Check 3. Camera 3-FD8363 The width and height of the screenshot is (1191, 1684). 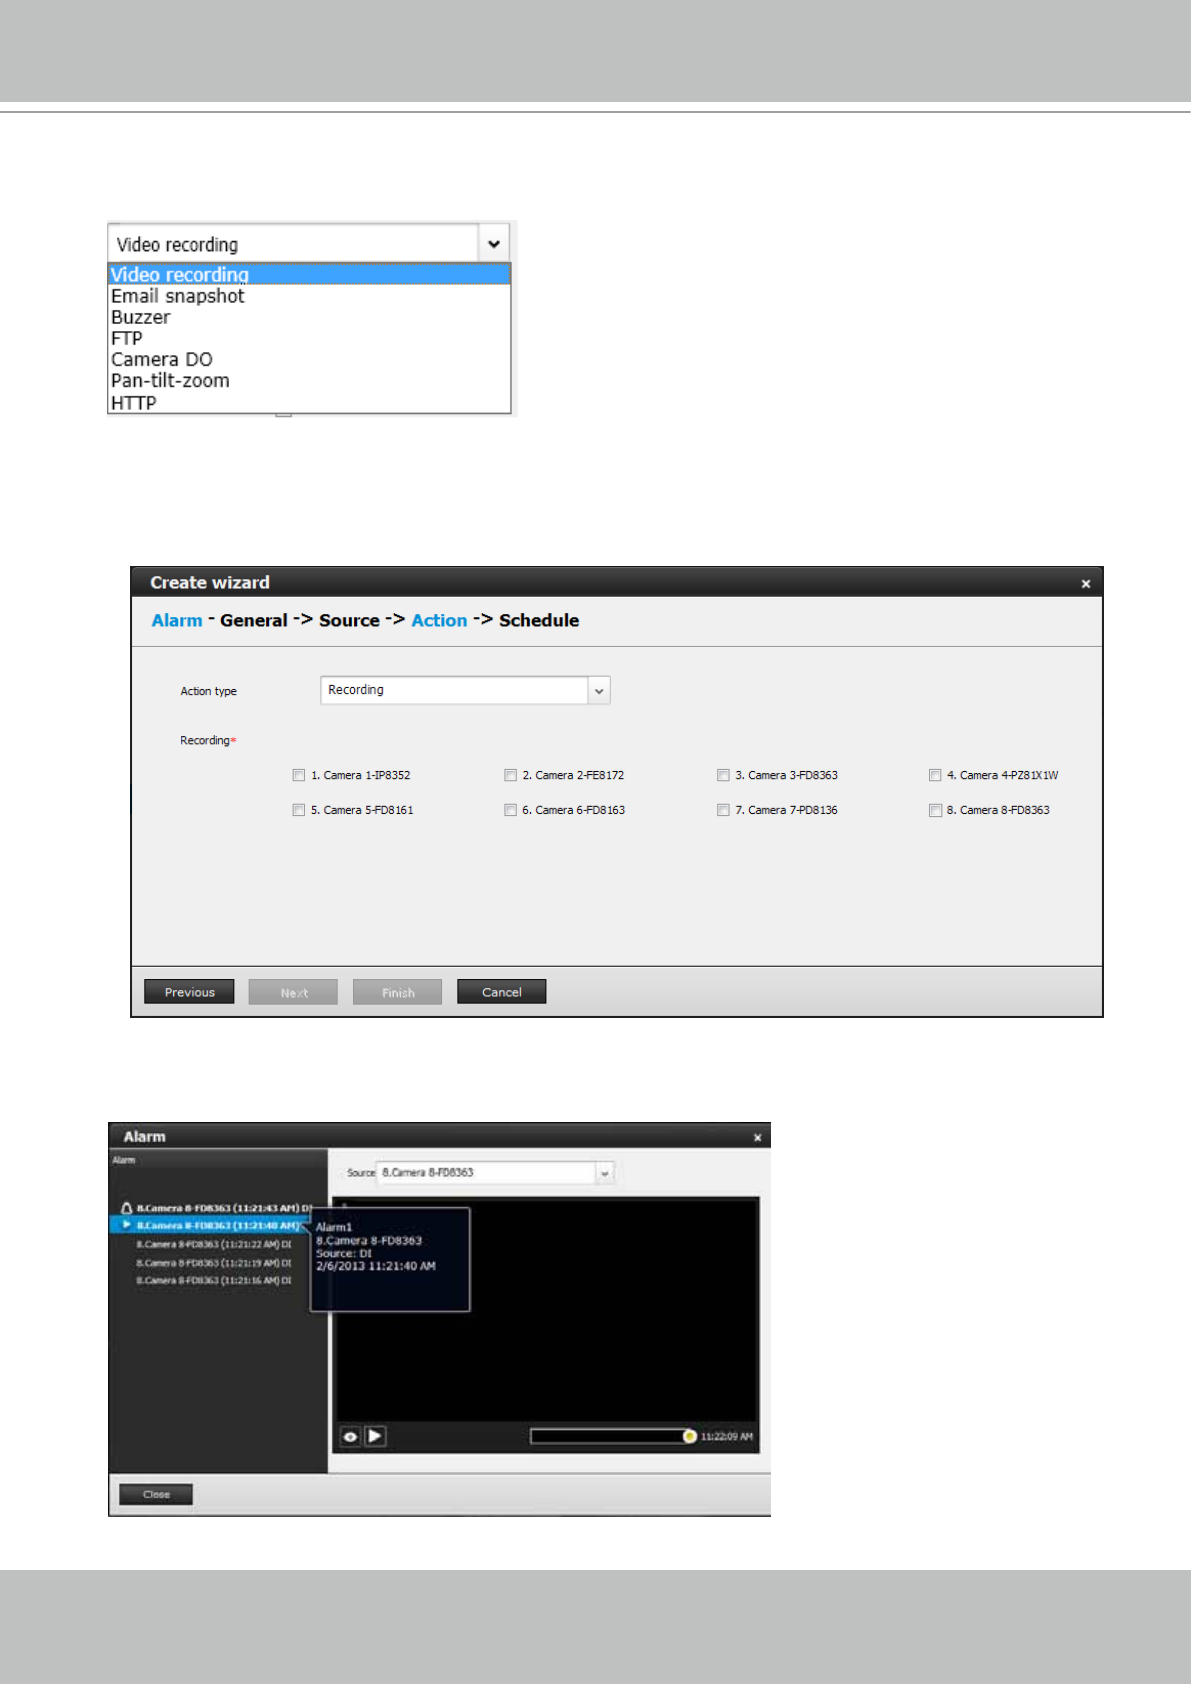click(723, 775)
